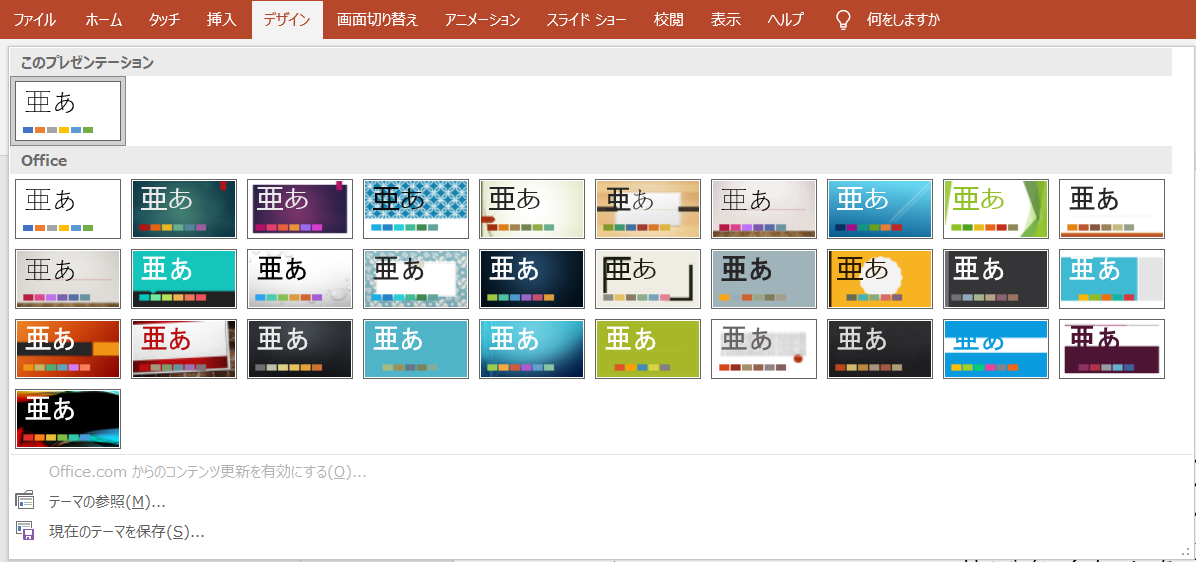Click the lightbulb Tell Me icon
This screenshot has width=1196, height=562.
[x=843, y=20]
